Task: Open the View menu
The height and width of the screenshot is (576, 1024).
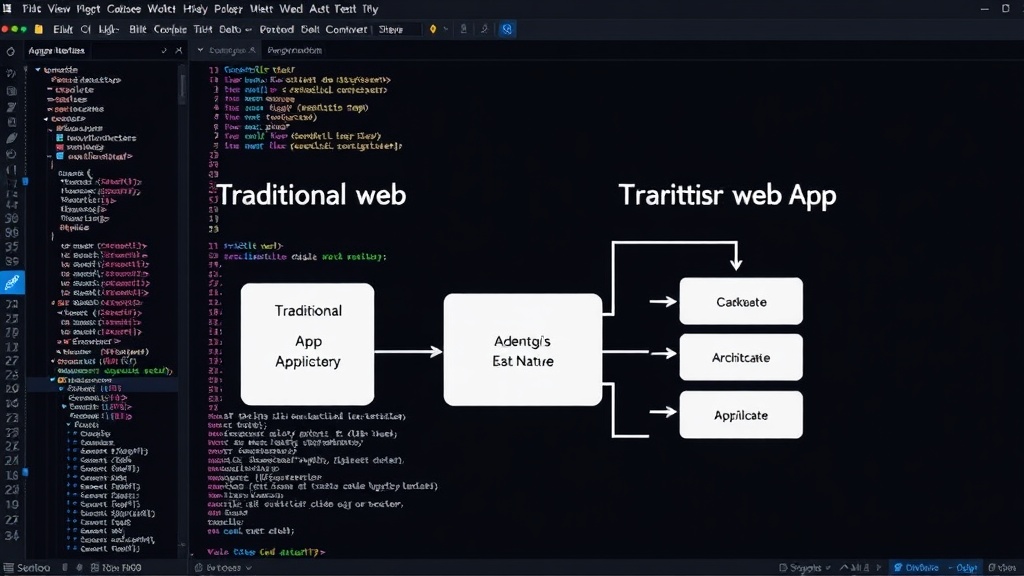Action: [59, 9]
